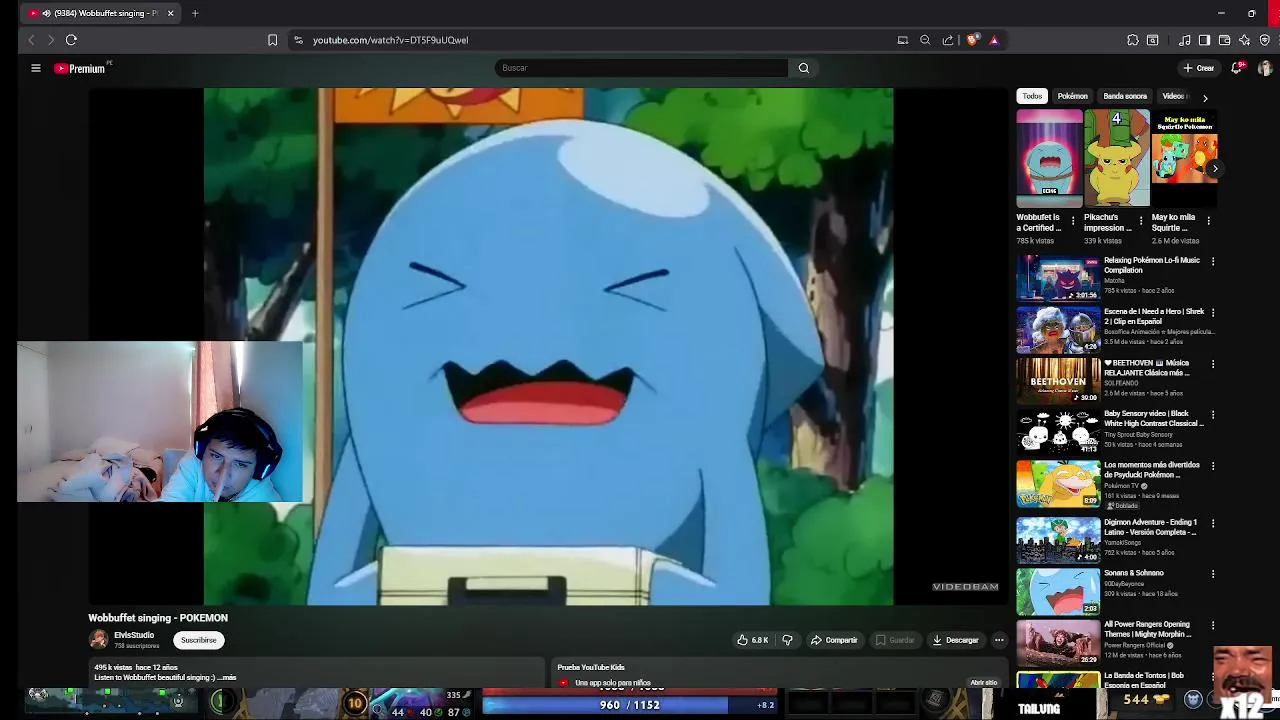1280x720 pixels.
Task: Go back with the browser back arrow
Action: pos(31,40)
